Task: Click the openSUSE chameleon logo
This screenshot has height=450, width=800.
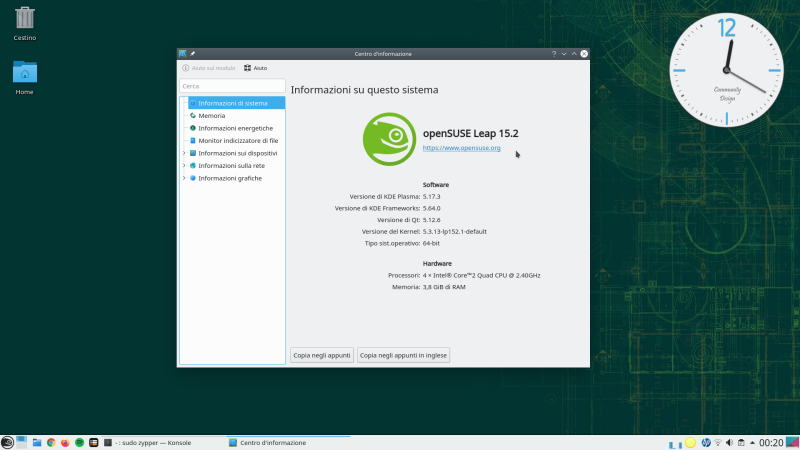Action: click(x=389, y=139)
